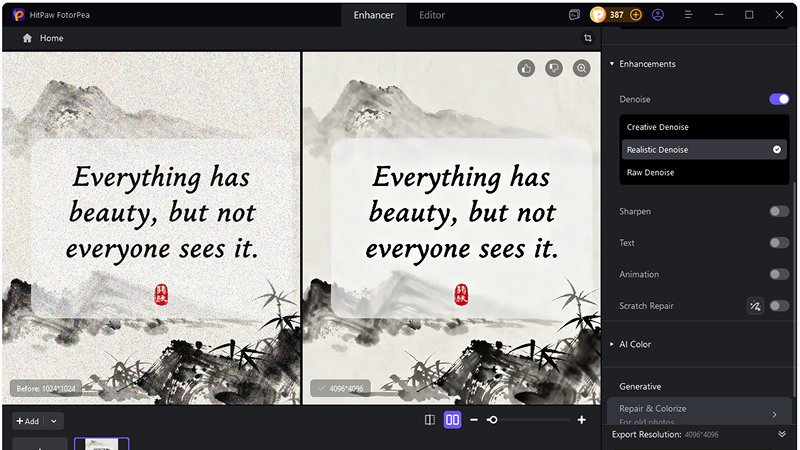800x450 pixels.
Task: Click the crop icon near Home bar
Action: 588,38
